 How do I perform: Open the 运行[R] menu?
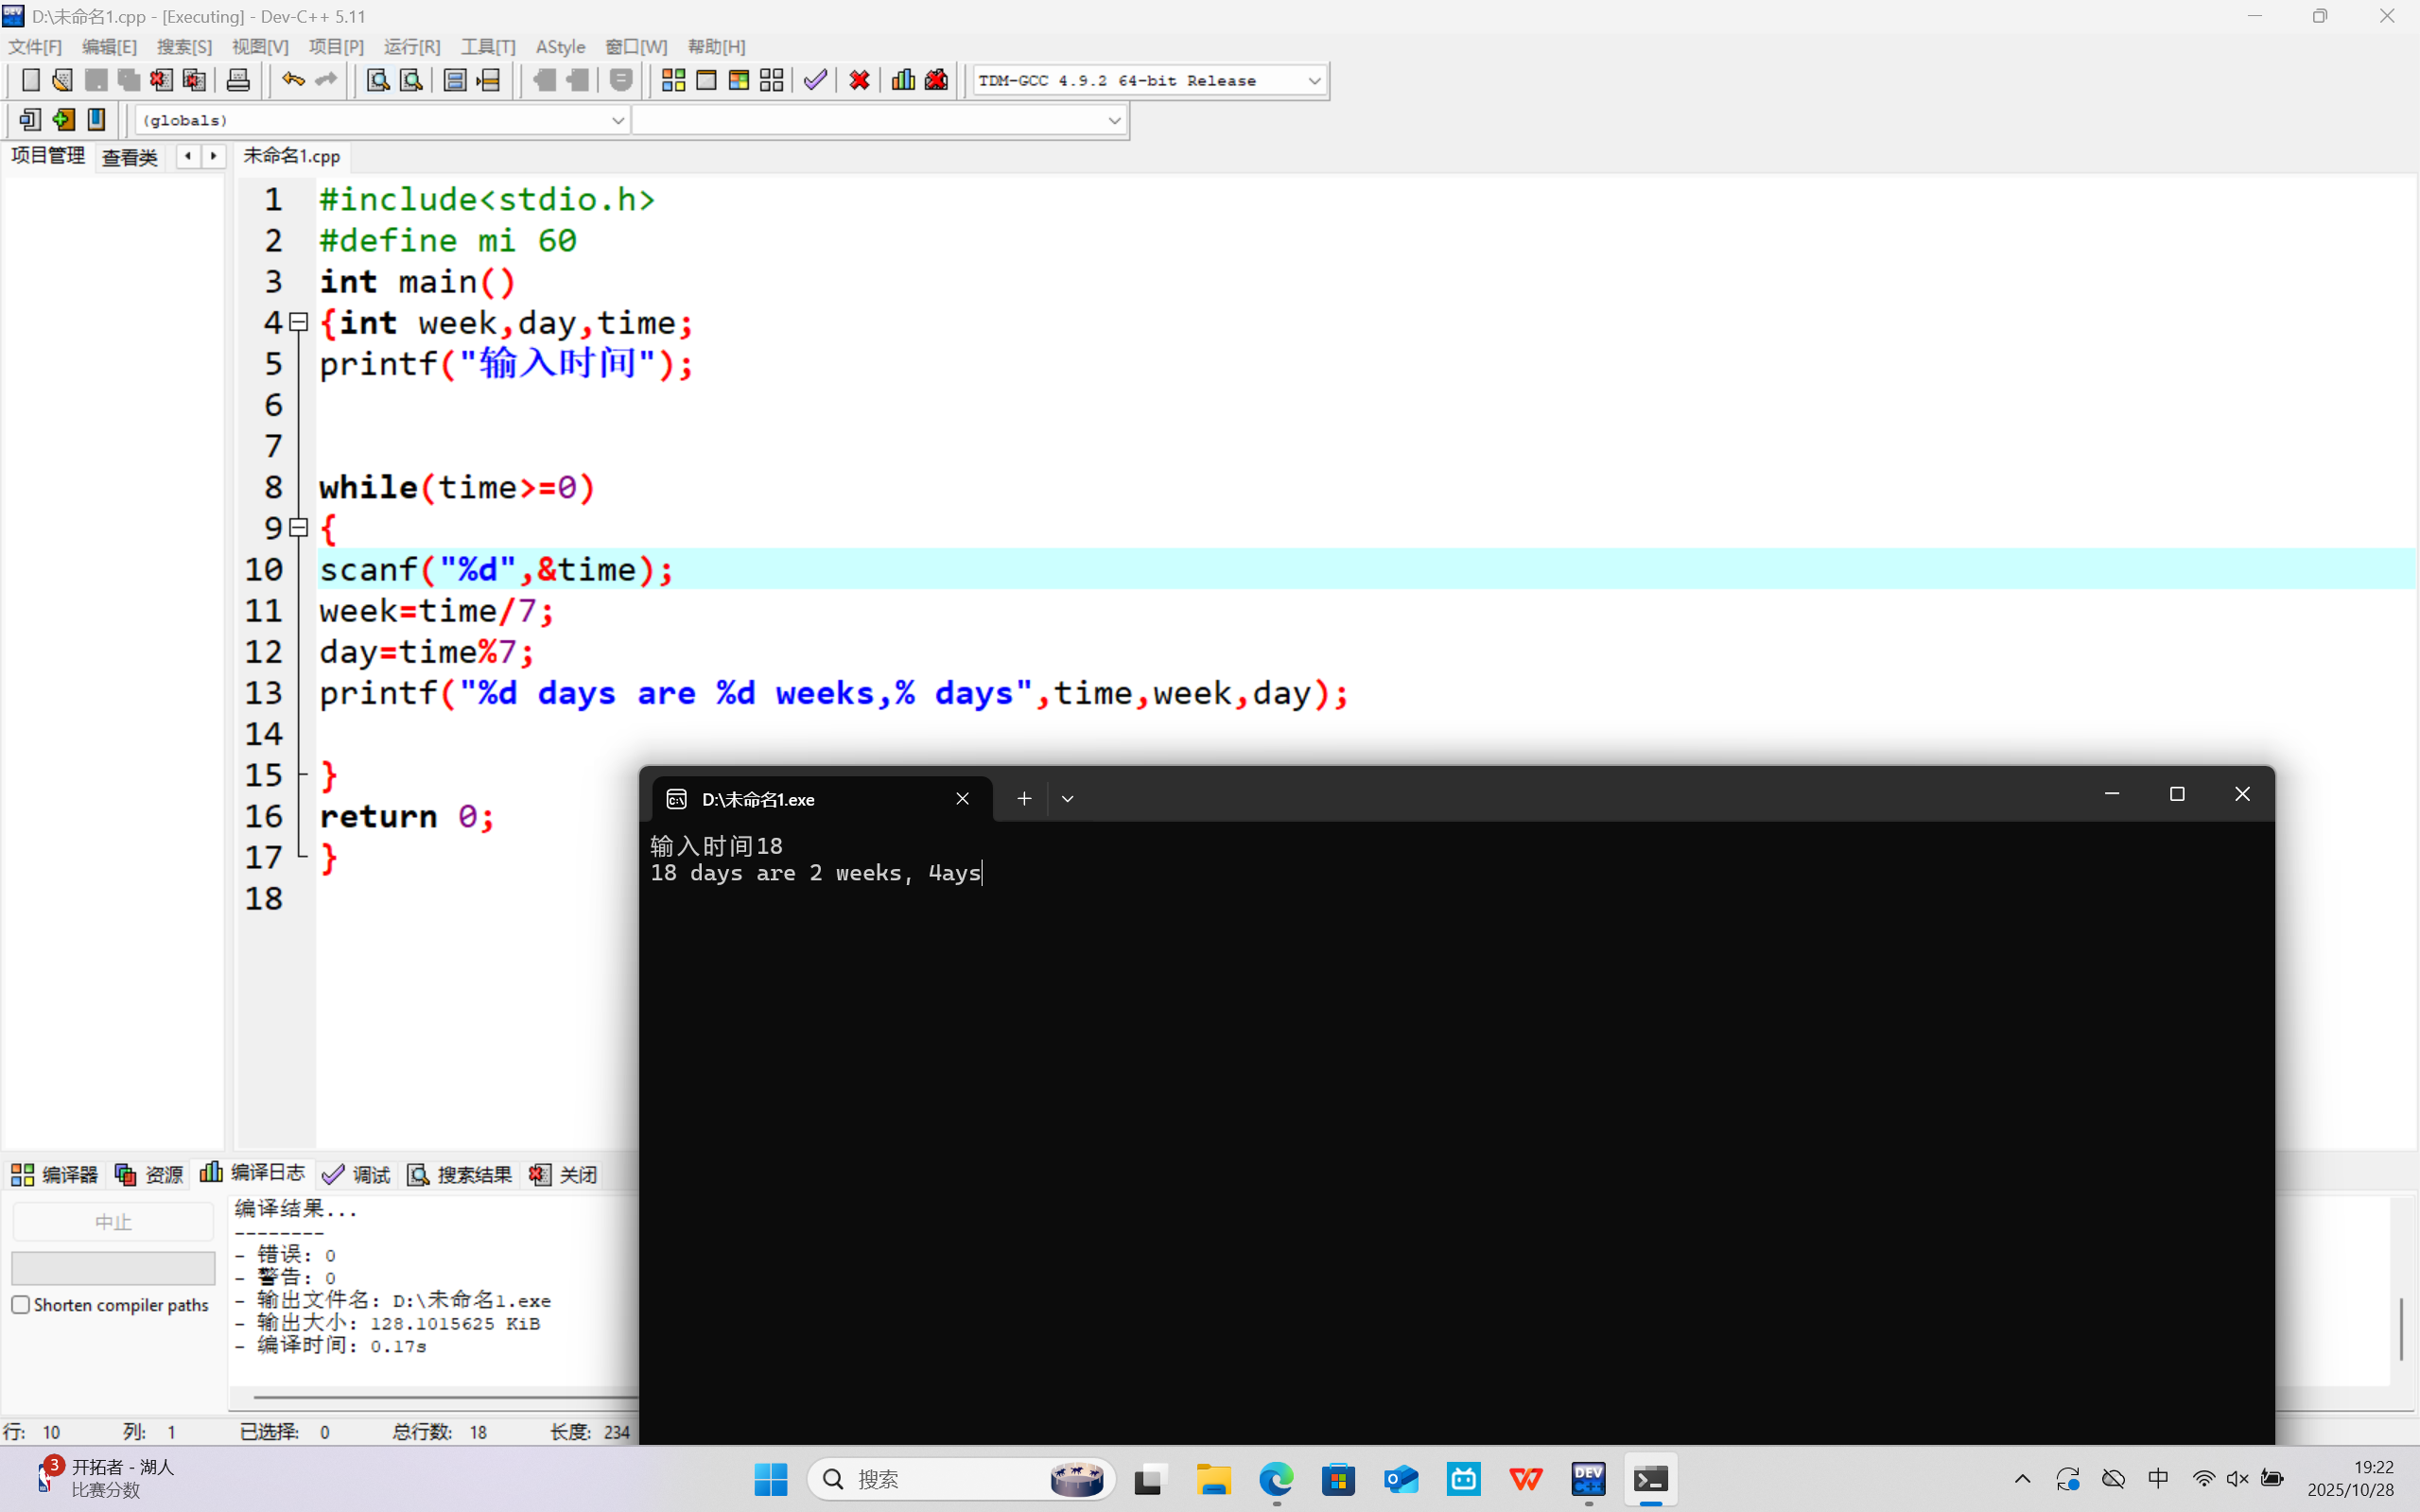(411, 47)
